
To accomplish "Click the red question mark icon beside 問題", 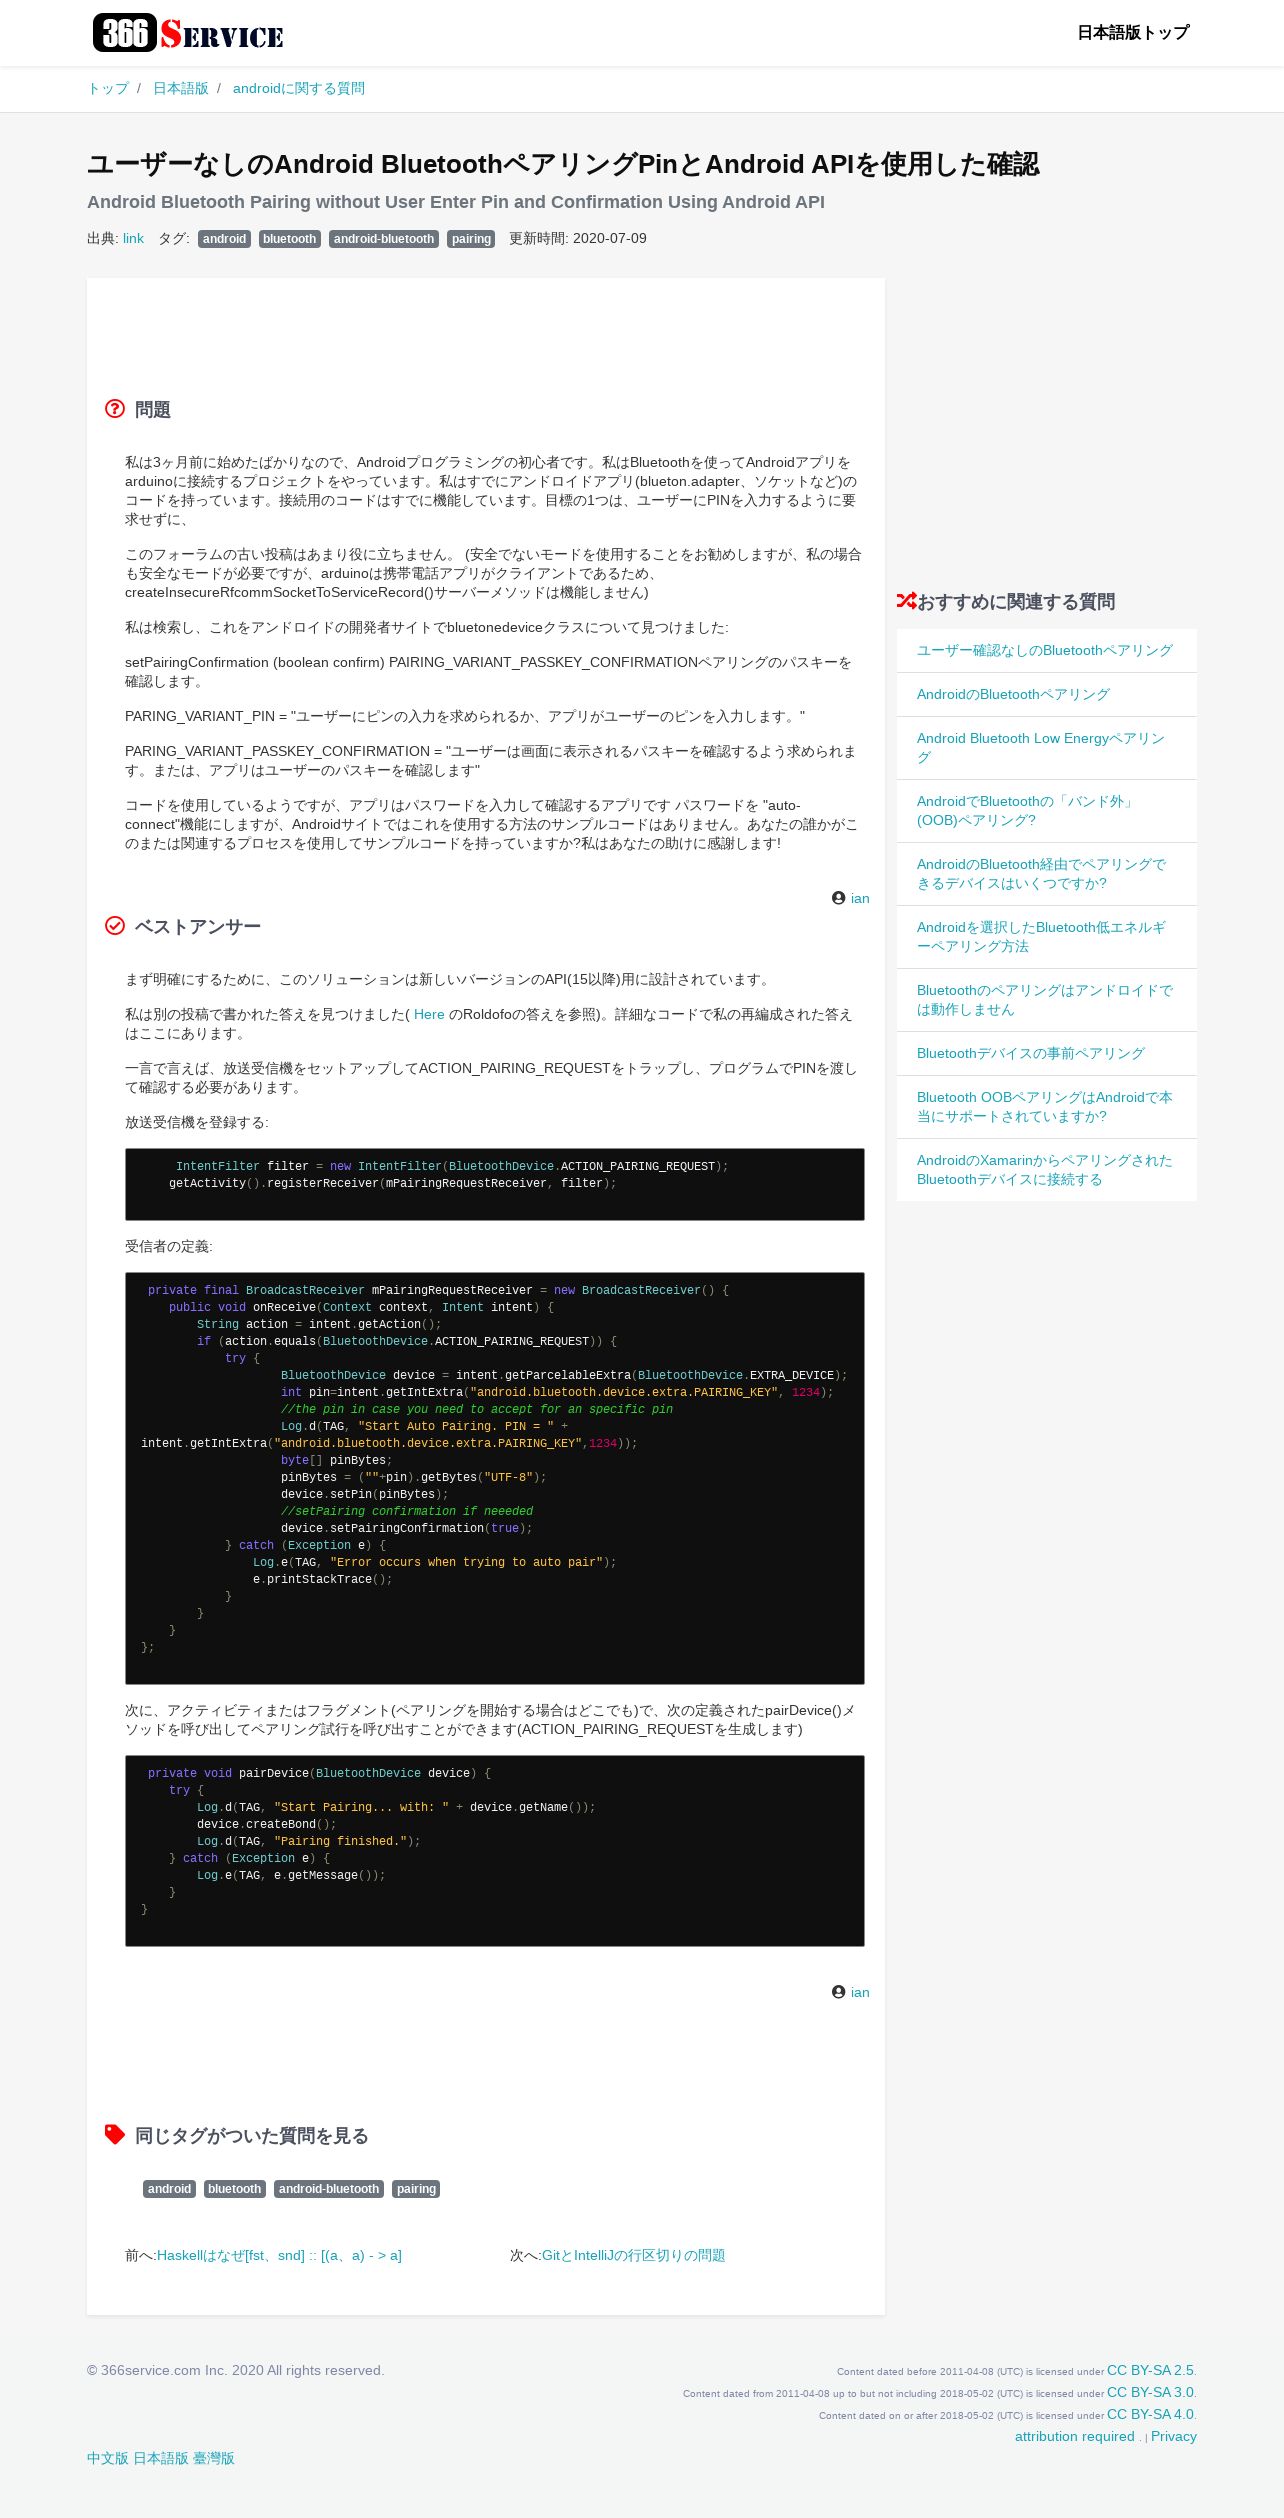I will [115, 408].
